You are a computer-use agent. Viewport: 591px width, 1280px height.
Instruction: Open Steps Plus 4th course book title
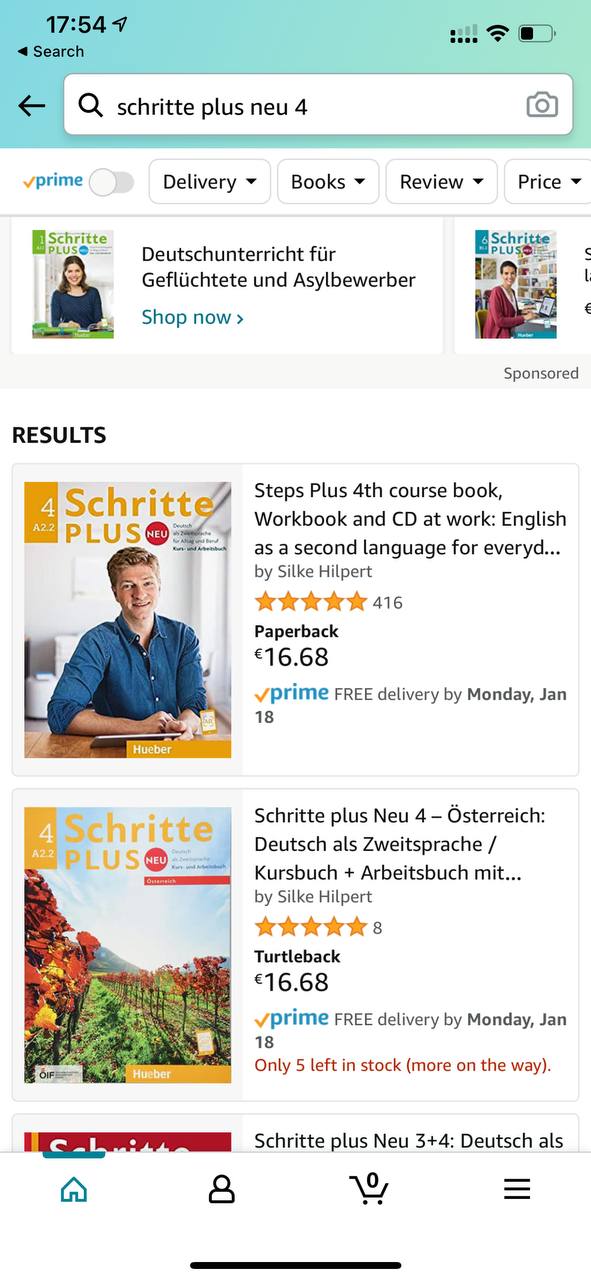pyautogui.click(x=410, y=519)
